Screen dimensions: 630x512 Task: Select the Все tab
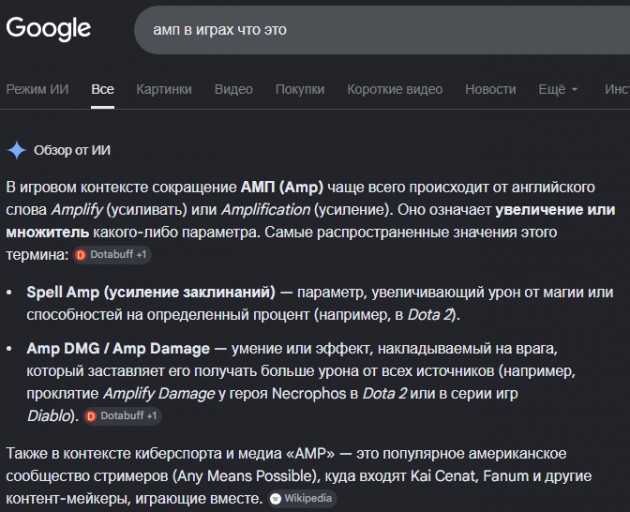pyautogui.click(x=102, y=89)
